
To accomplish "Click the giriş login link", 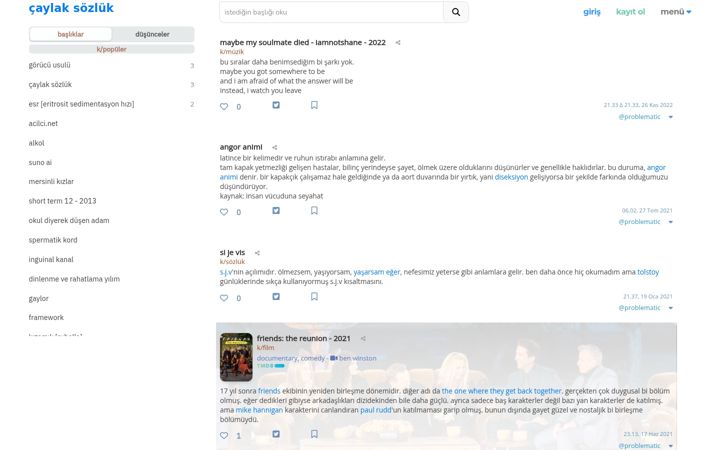I will pos(591,12).
